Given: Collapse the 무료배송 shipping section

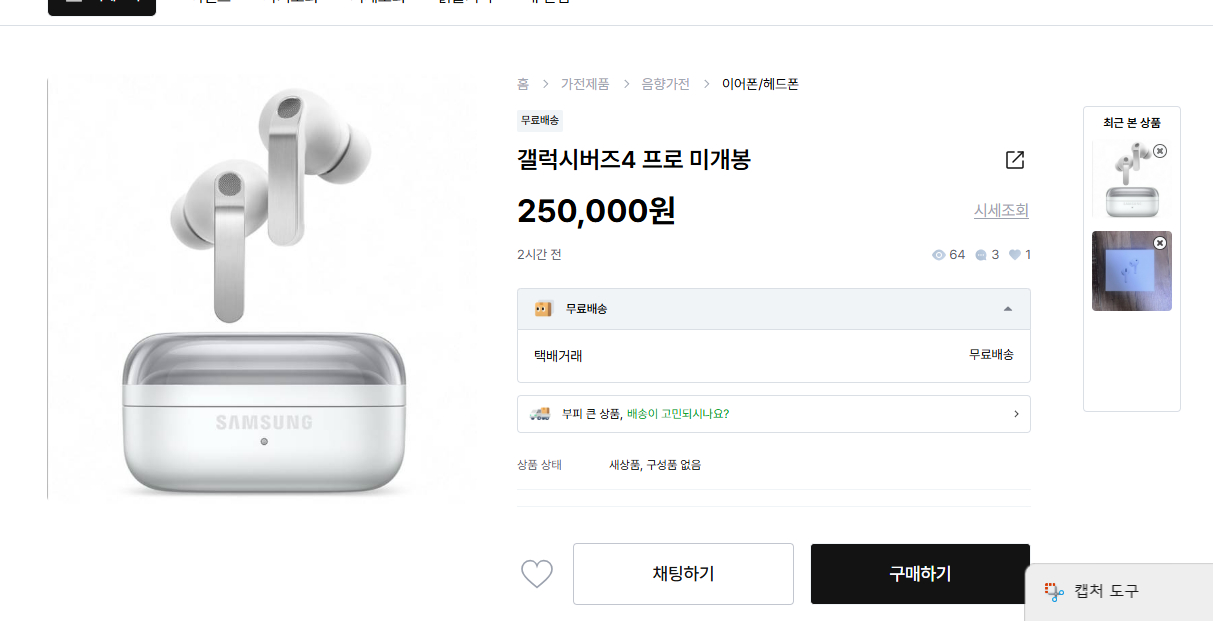Looking at the screenshot, I should [x=1007, y=309].
